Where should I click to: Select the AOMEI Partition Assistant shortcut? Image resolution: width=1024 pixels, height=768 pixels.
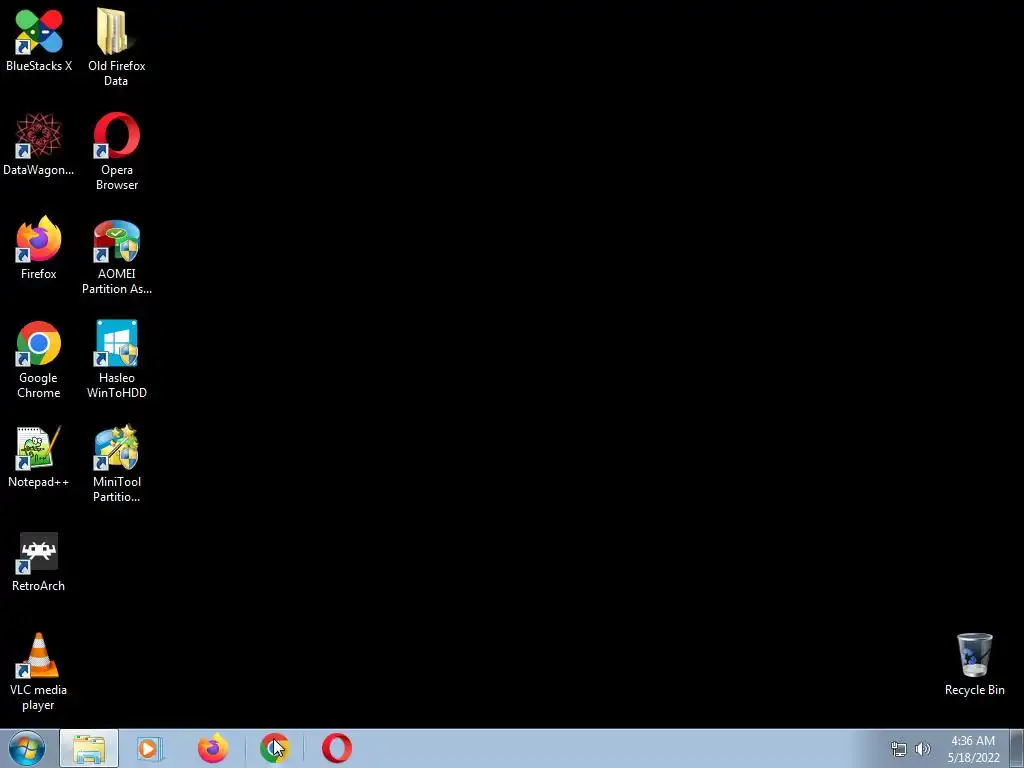click(x=116, y=257)
